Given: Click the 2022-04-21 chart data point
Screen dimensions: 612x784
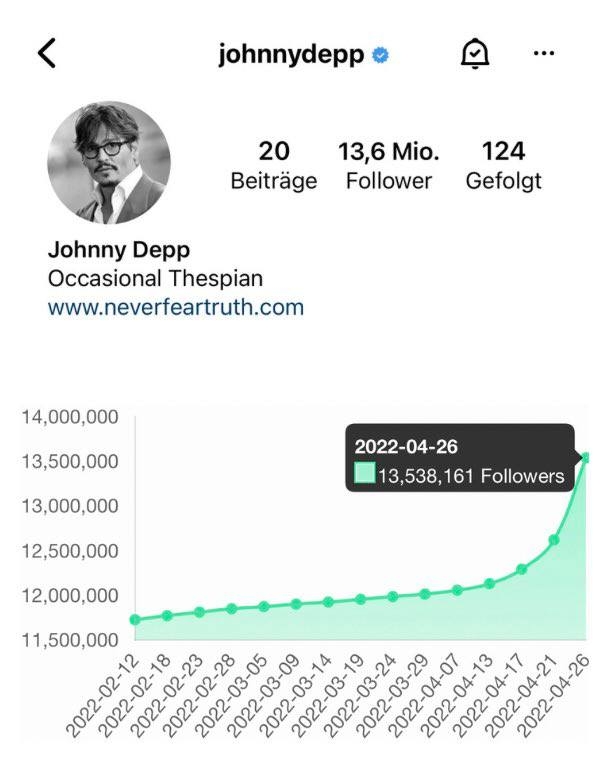Looking at the screenshot, I should [554, 540].
